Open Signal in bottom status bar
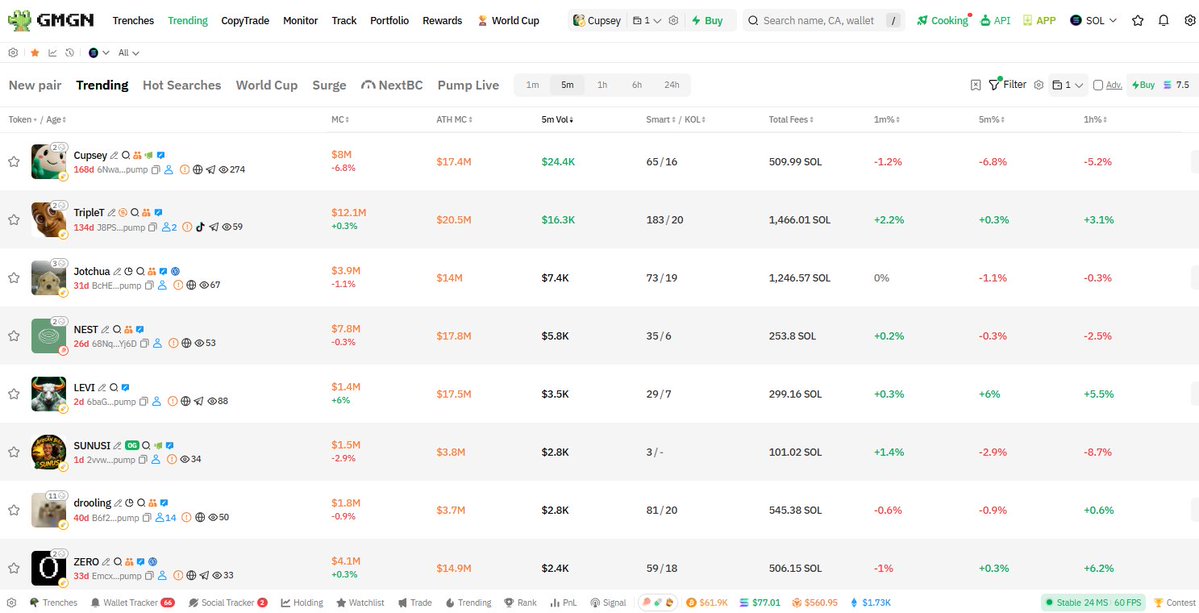 [x=608, y=602]
